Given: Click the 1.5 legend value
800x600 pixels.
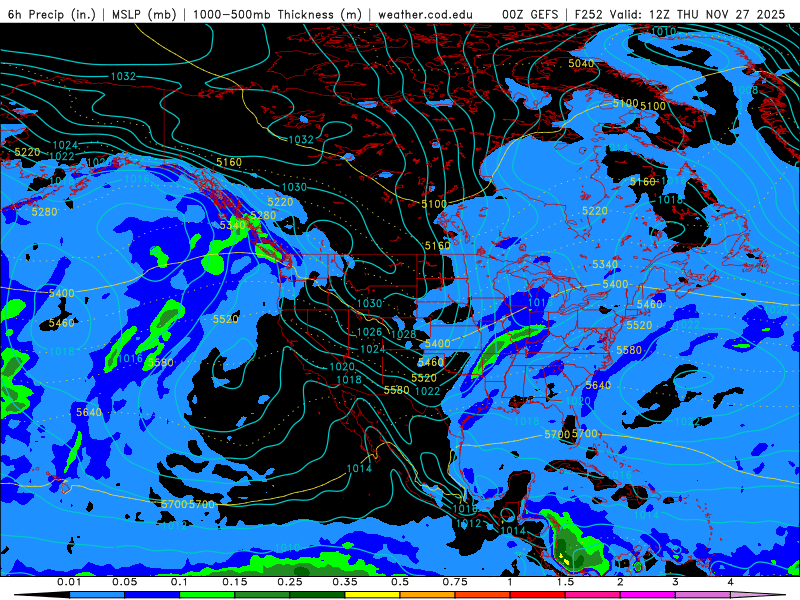Looking at the screenshot, I should pyautogui.click(x=565, y=582).
